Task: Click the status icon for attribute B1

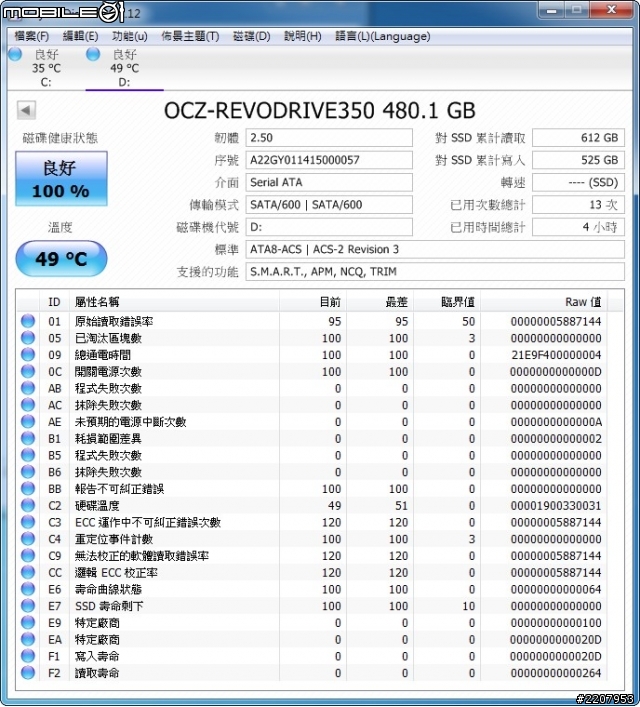Action: [28, 438]
